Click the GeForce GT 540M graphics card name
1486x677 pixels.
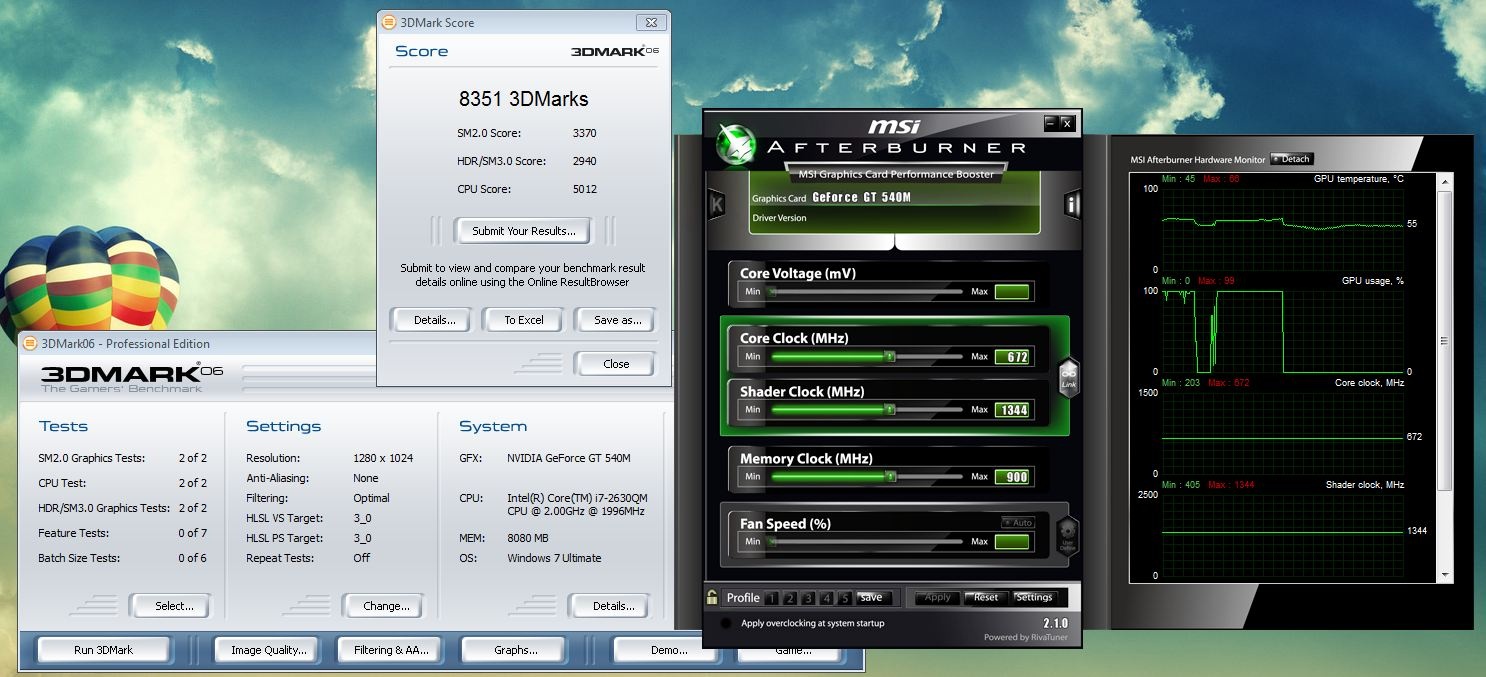(860, 198)
